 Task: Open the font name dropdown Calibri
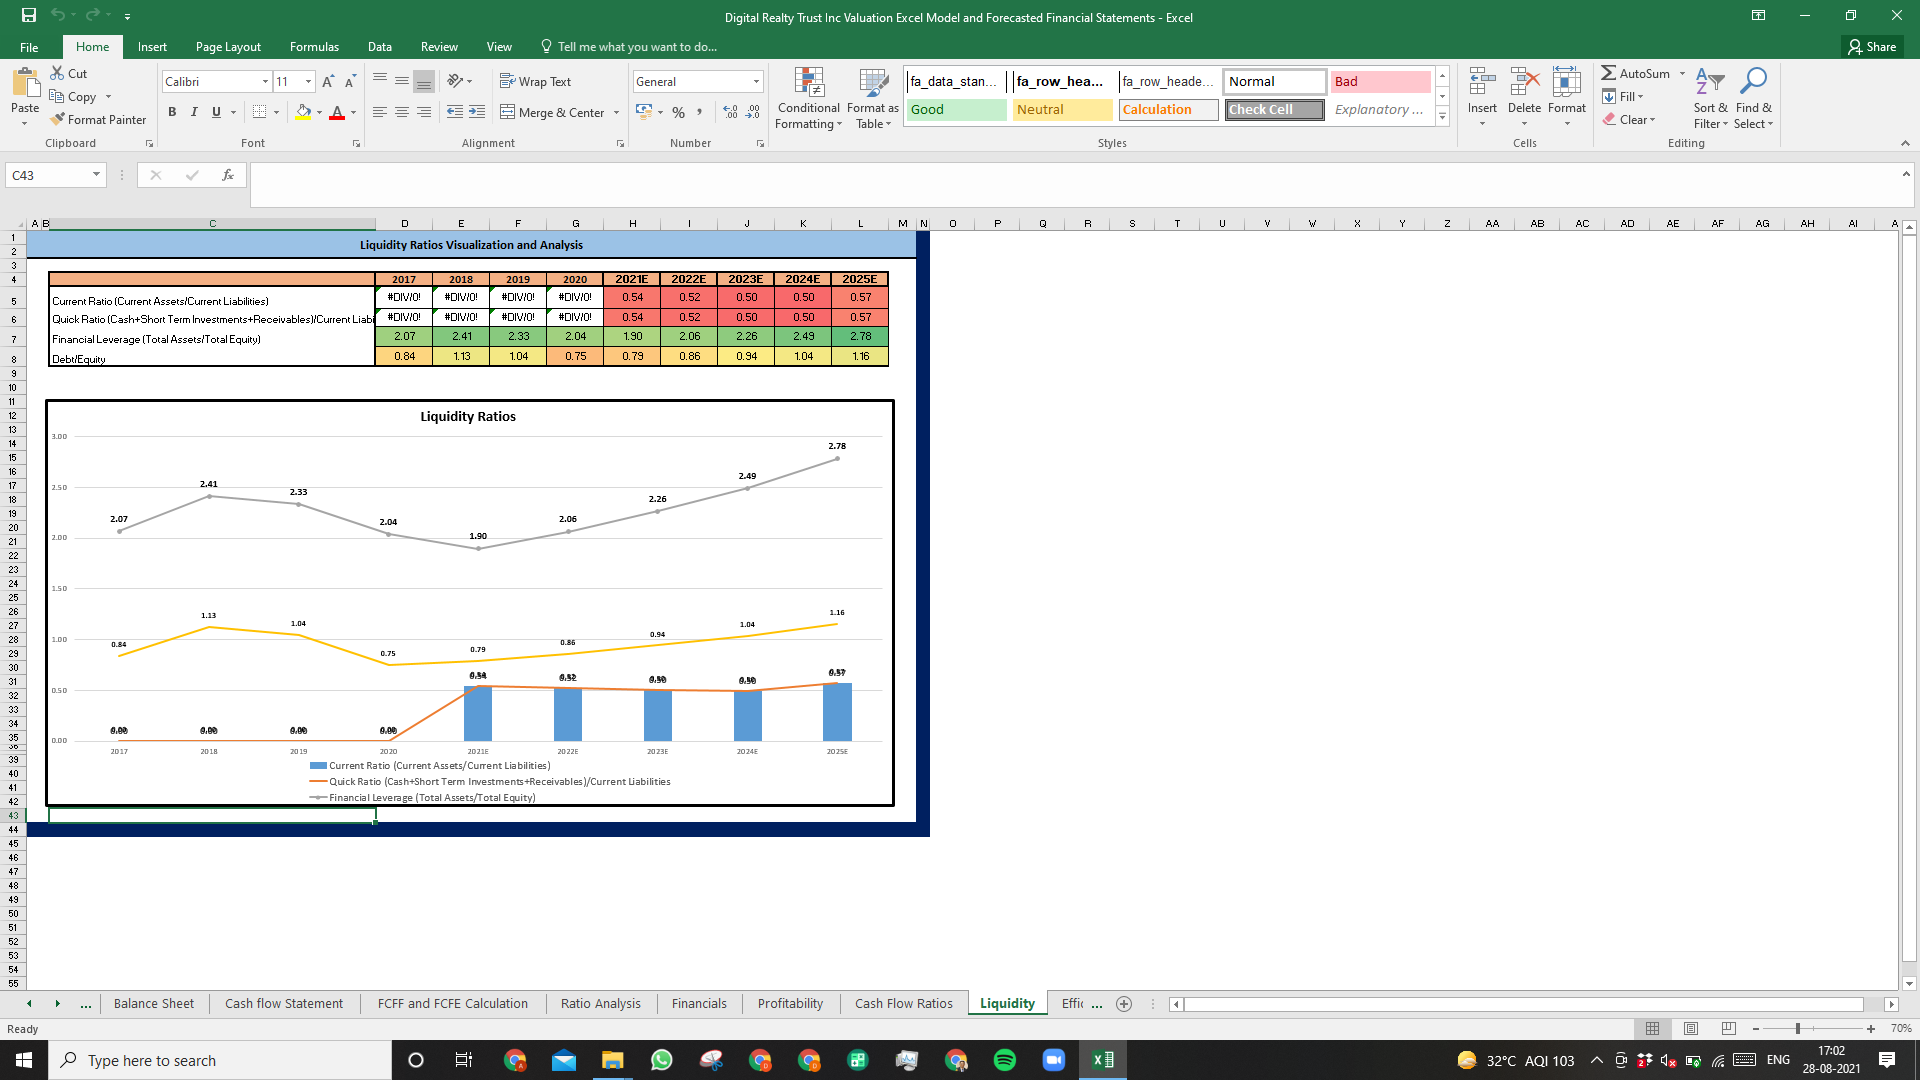[x=265, y=82]
